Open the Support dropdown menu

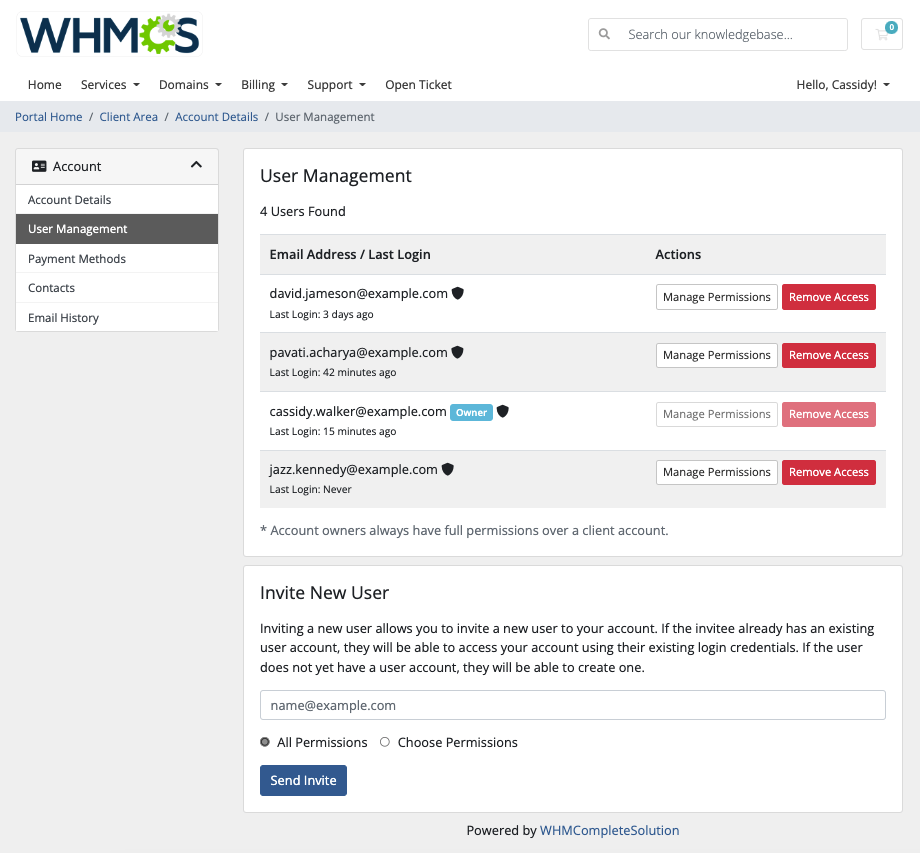[x=336, y=84]
